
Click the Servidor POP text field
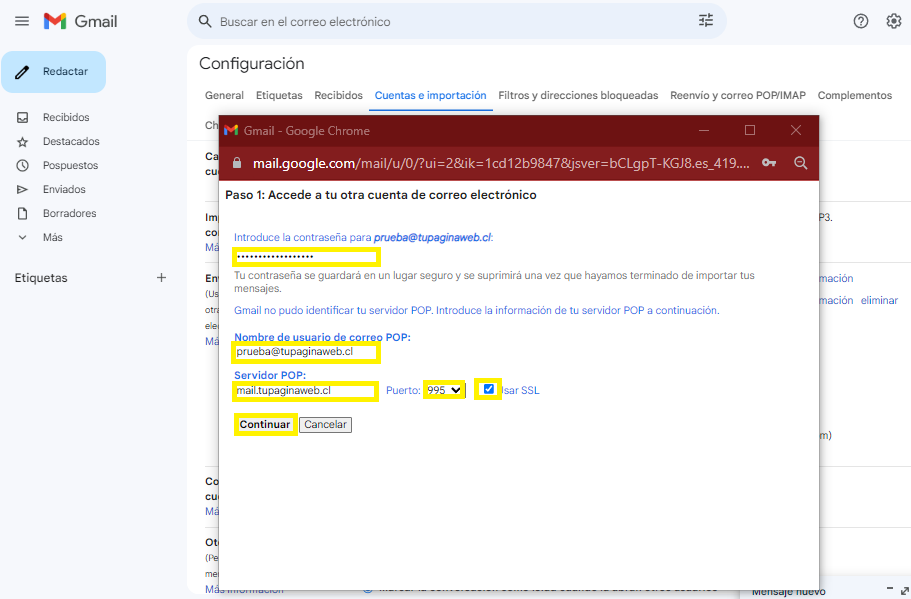305,391
